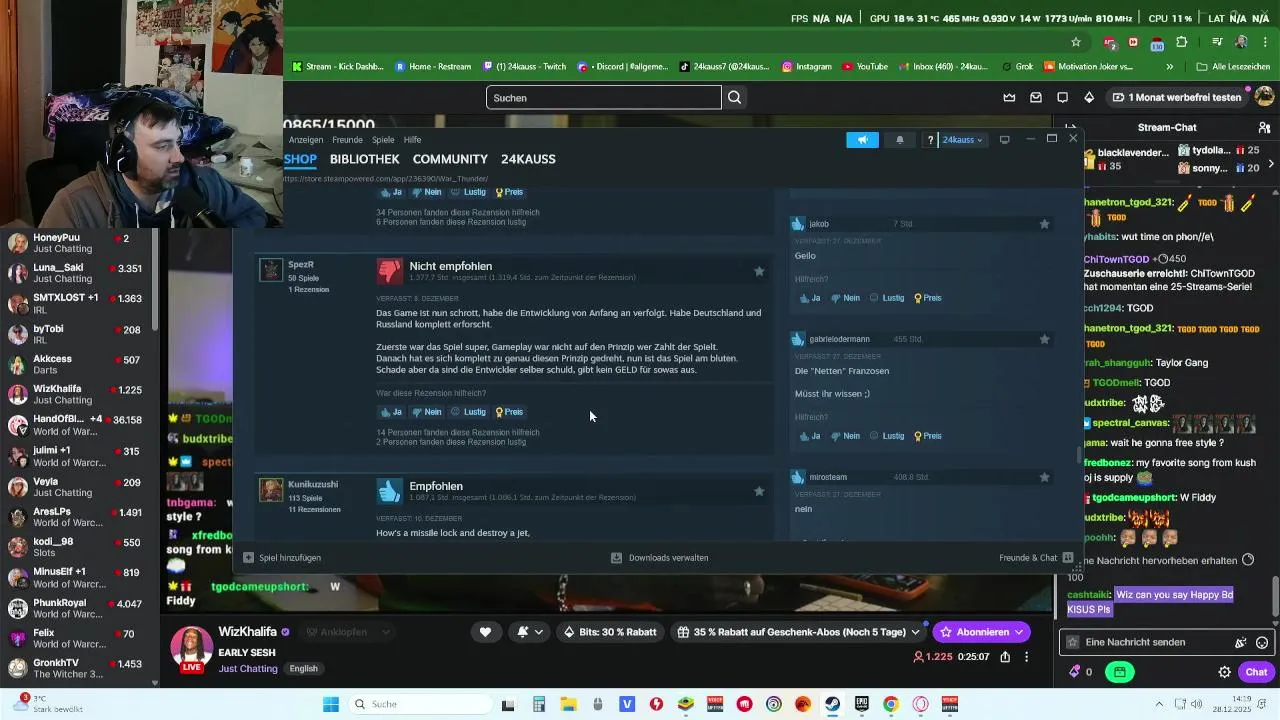Click star icon on SpezR's review
Screen dimensions: 1280x720
[759, 271]
